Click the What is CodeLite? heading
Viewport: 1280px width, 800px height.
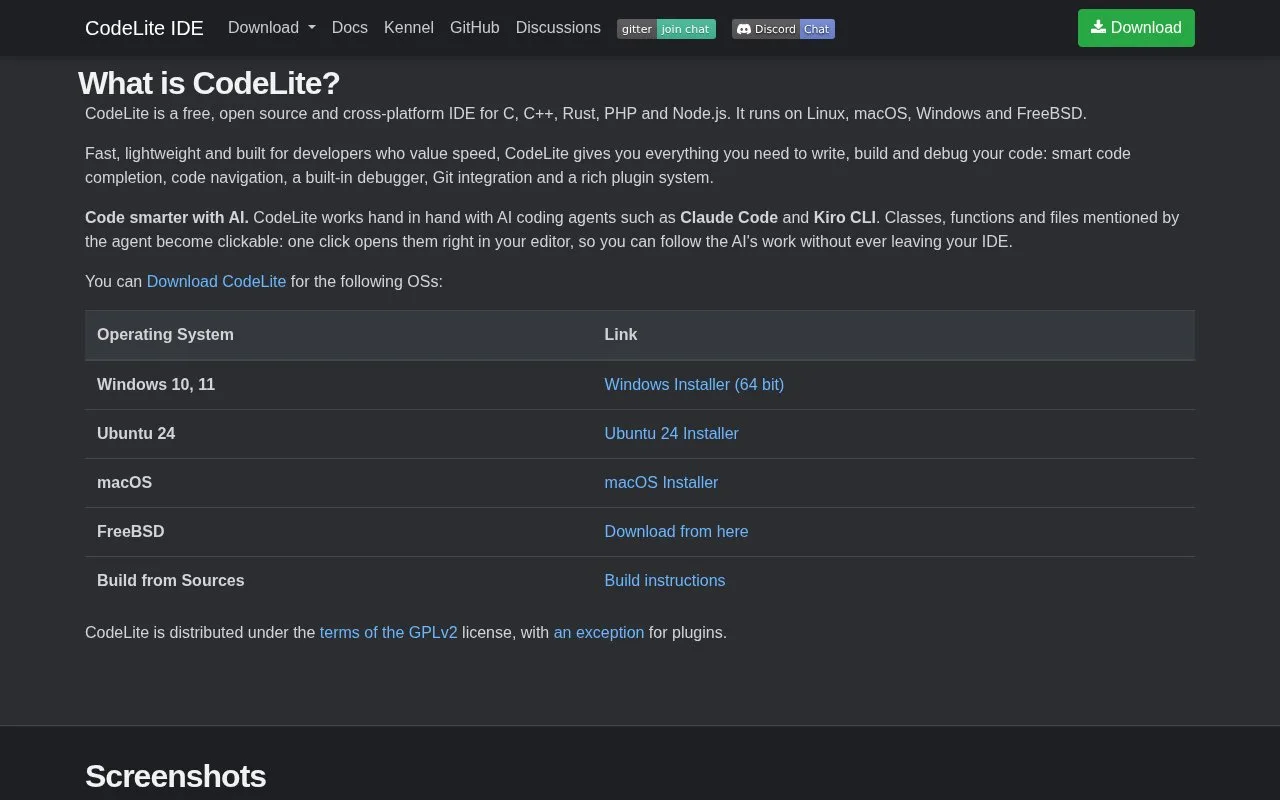[209, 83]
